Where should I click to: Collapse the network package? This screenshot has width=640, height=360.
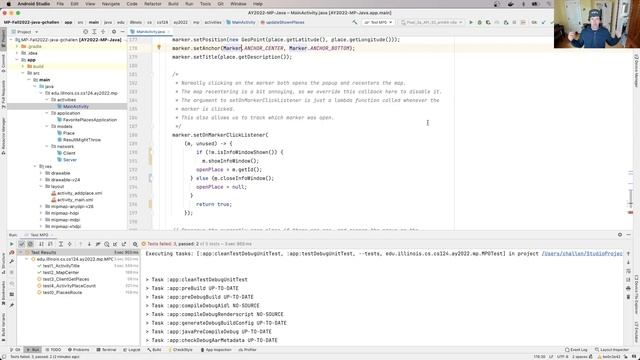(47, 146)
